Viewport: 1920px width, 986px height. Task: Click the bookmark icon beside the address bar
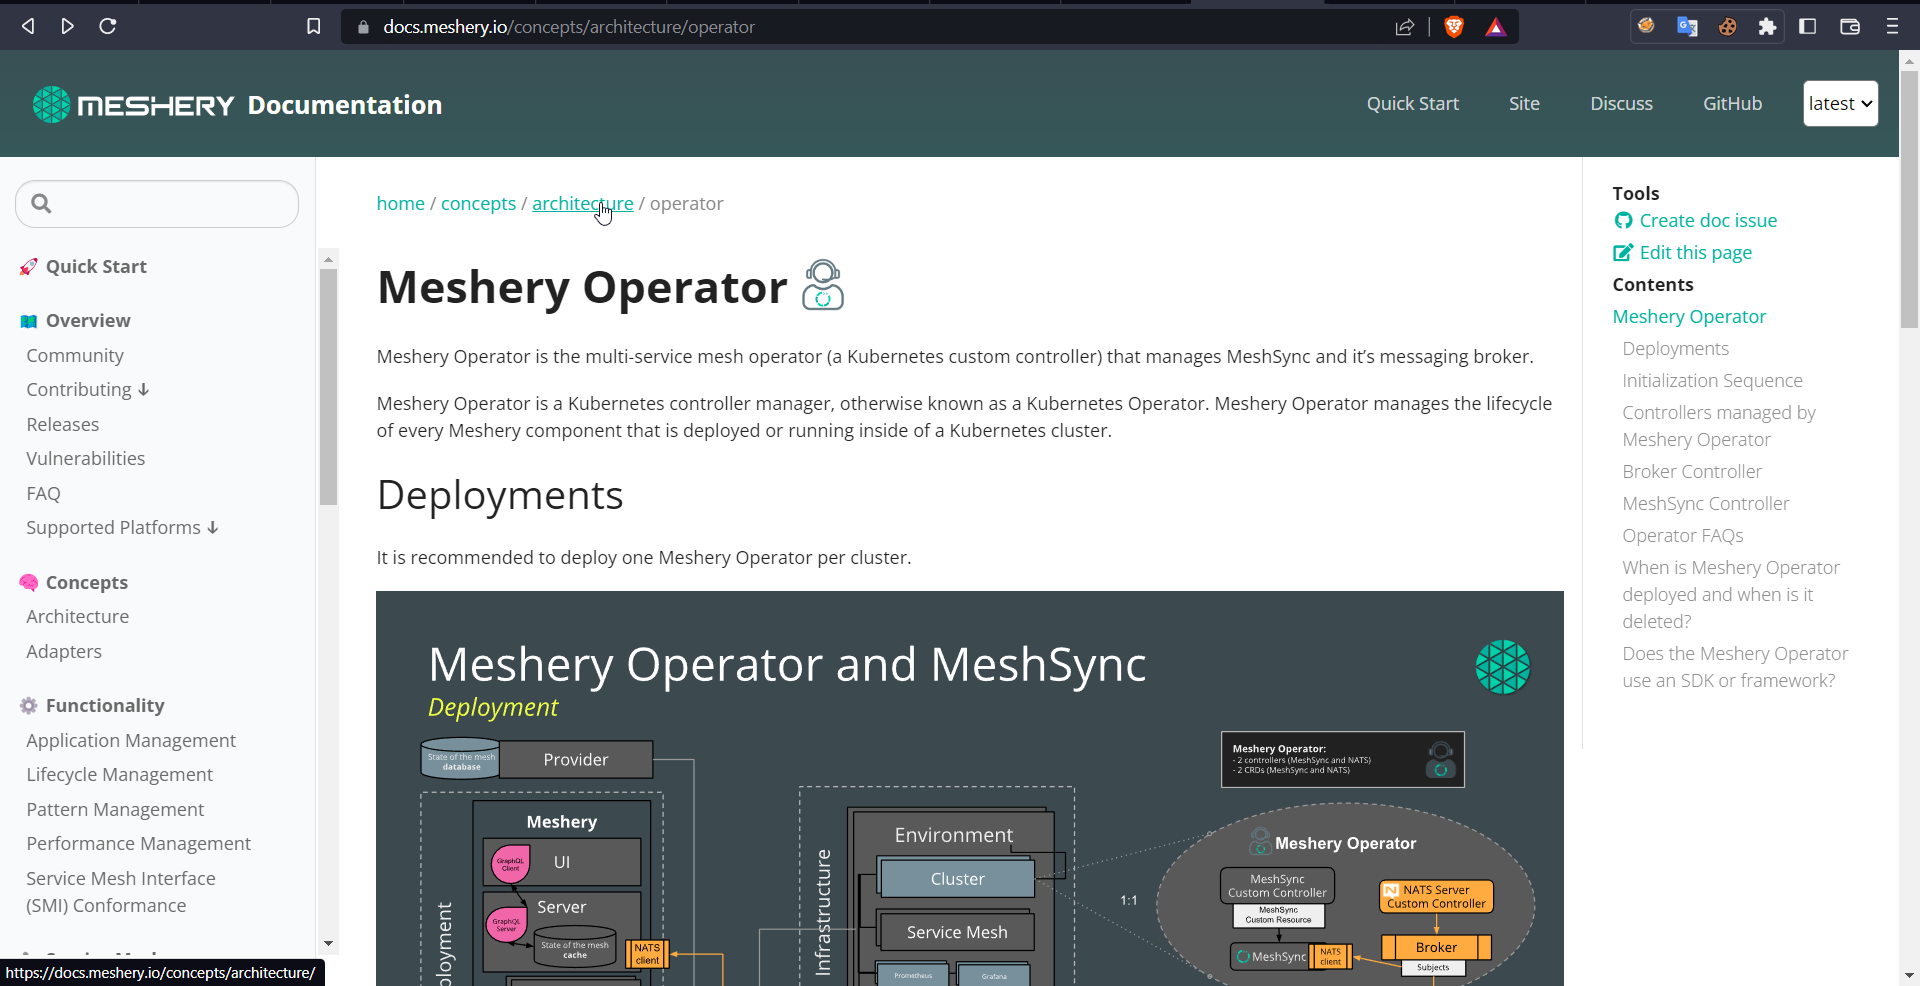tap(313, 26)
